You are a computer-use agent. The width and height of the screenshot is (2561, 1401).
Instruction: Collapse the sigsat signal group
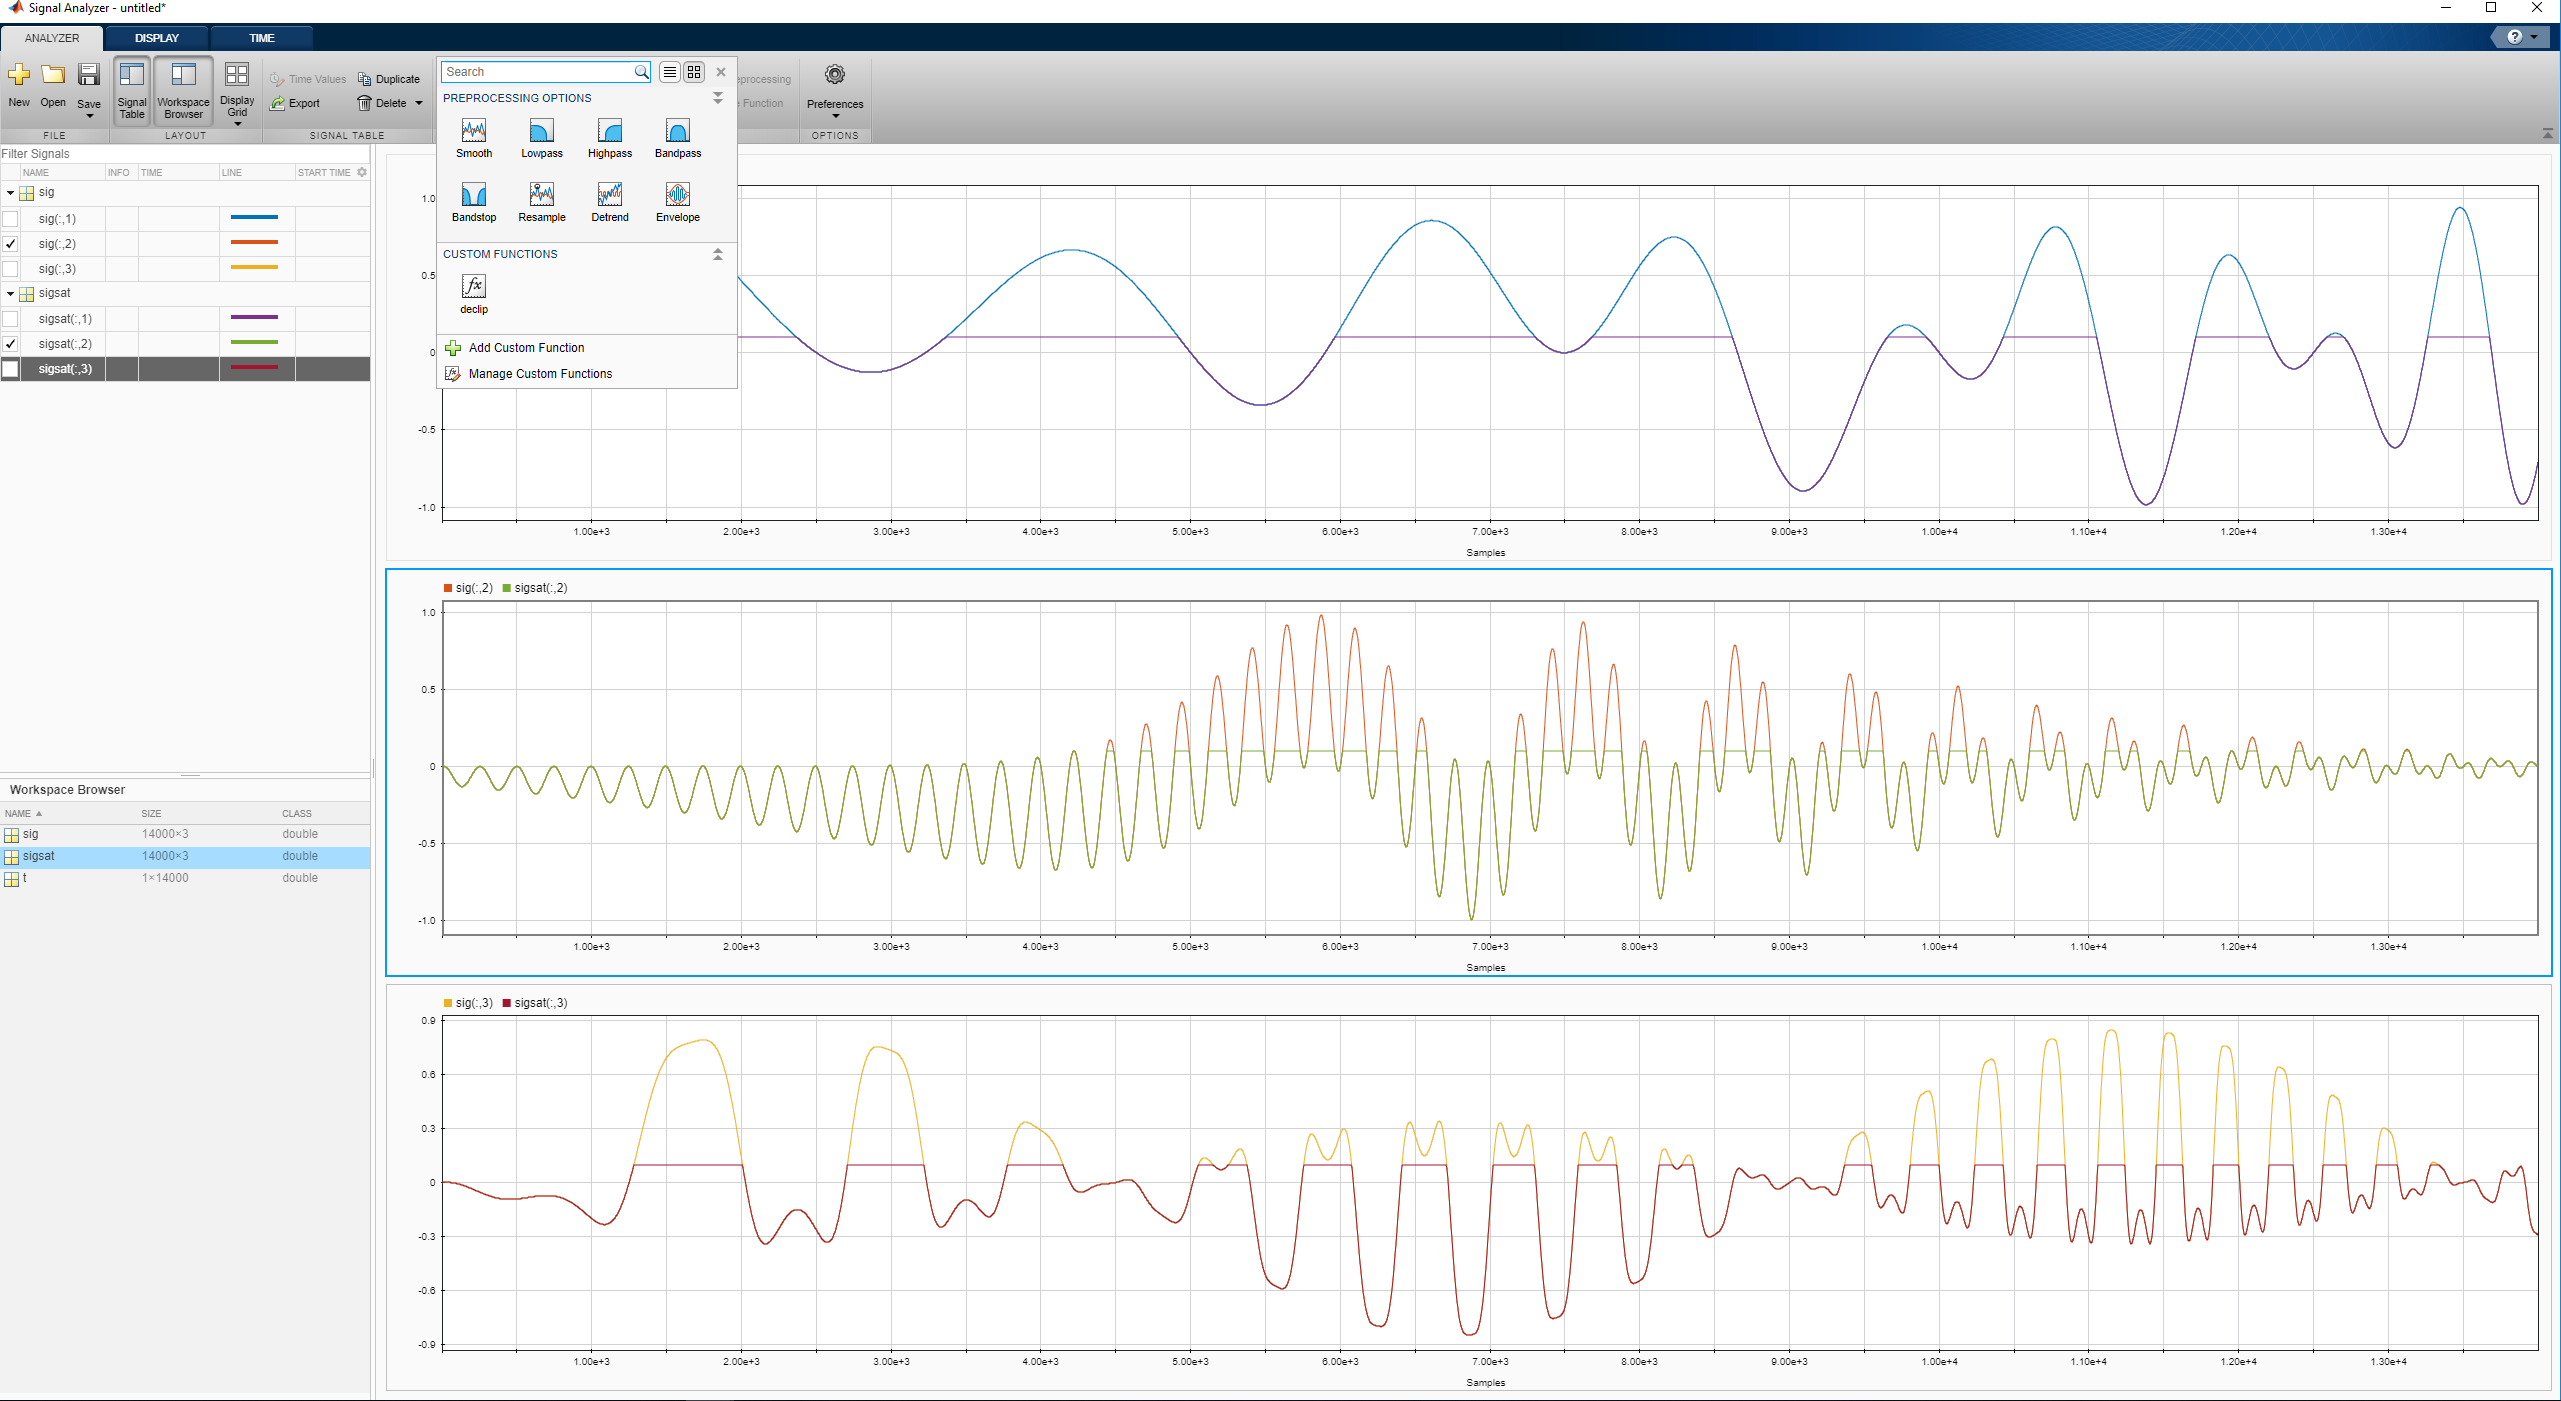point(10,294)
